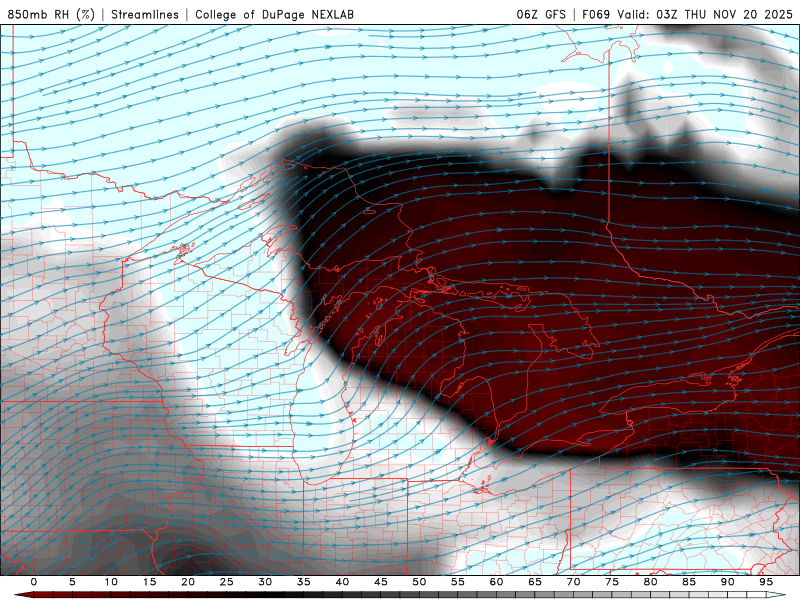Click the '85' colorbar scale label

coord(689,582)
